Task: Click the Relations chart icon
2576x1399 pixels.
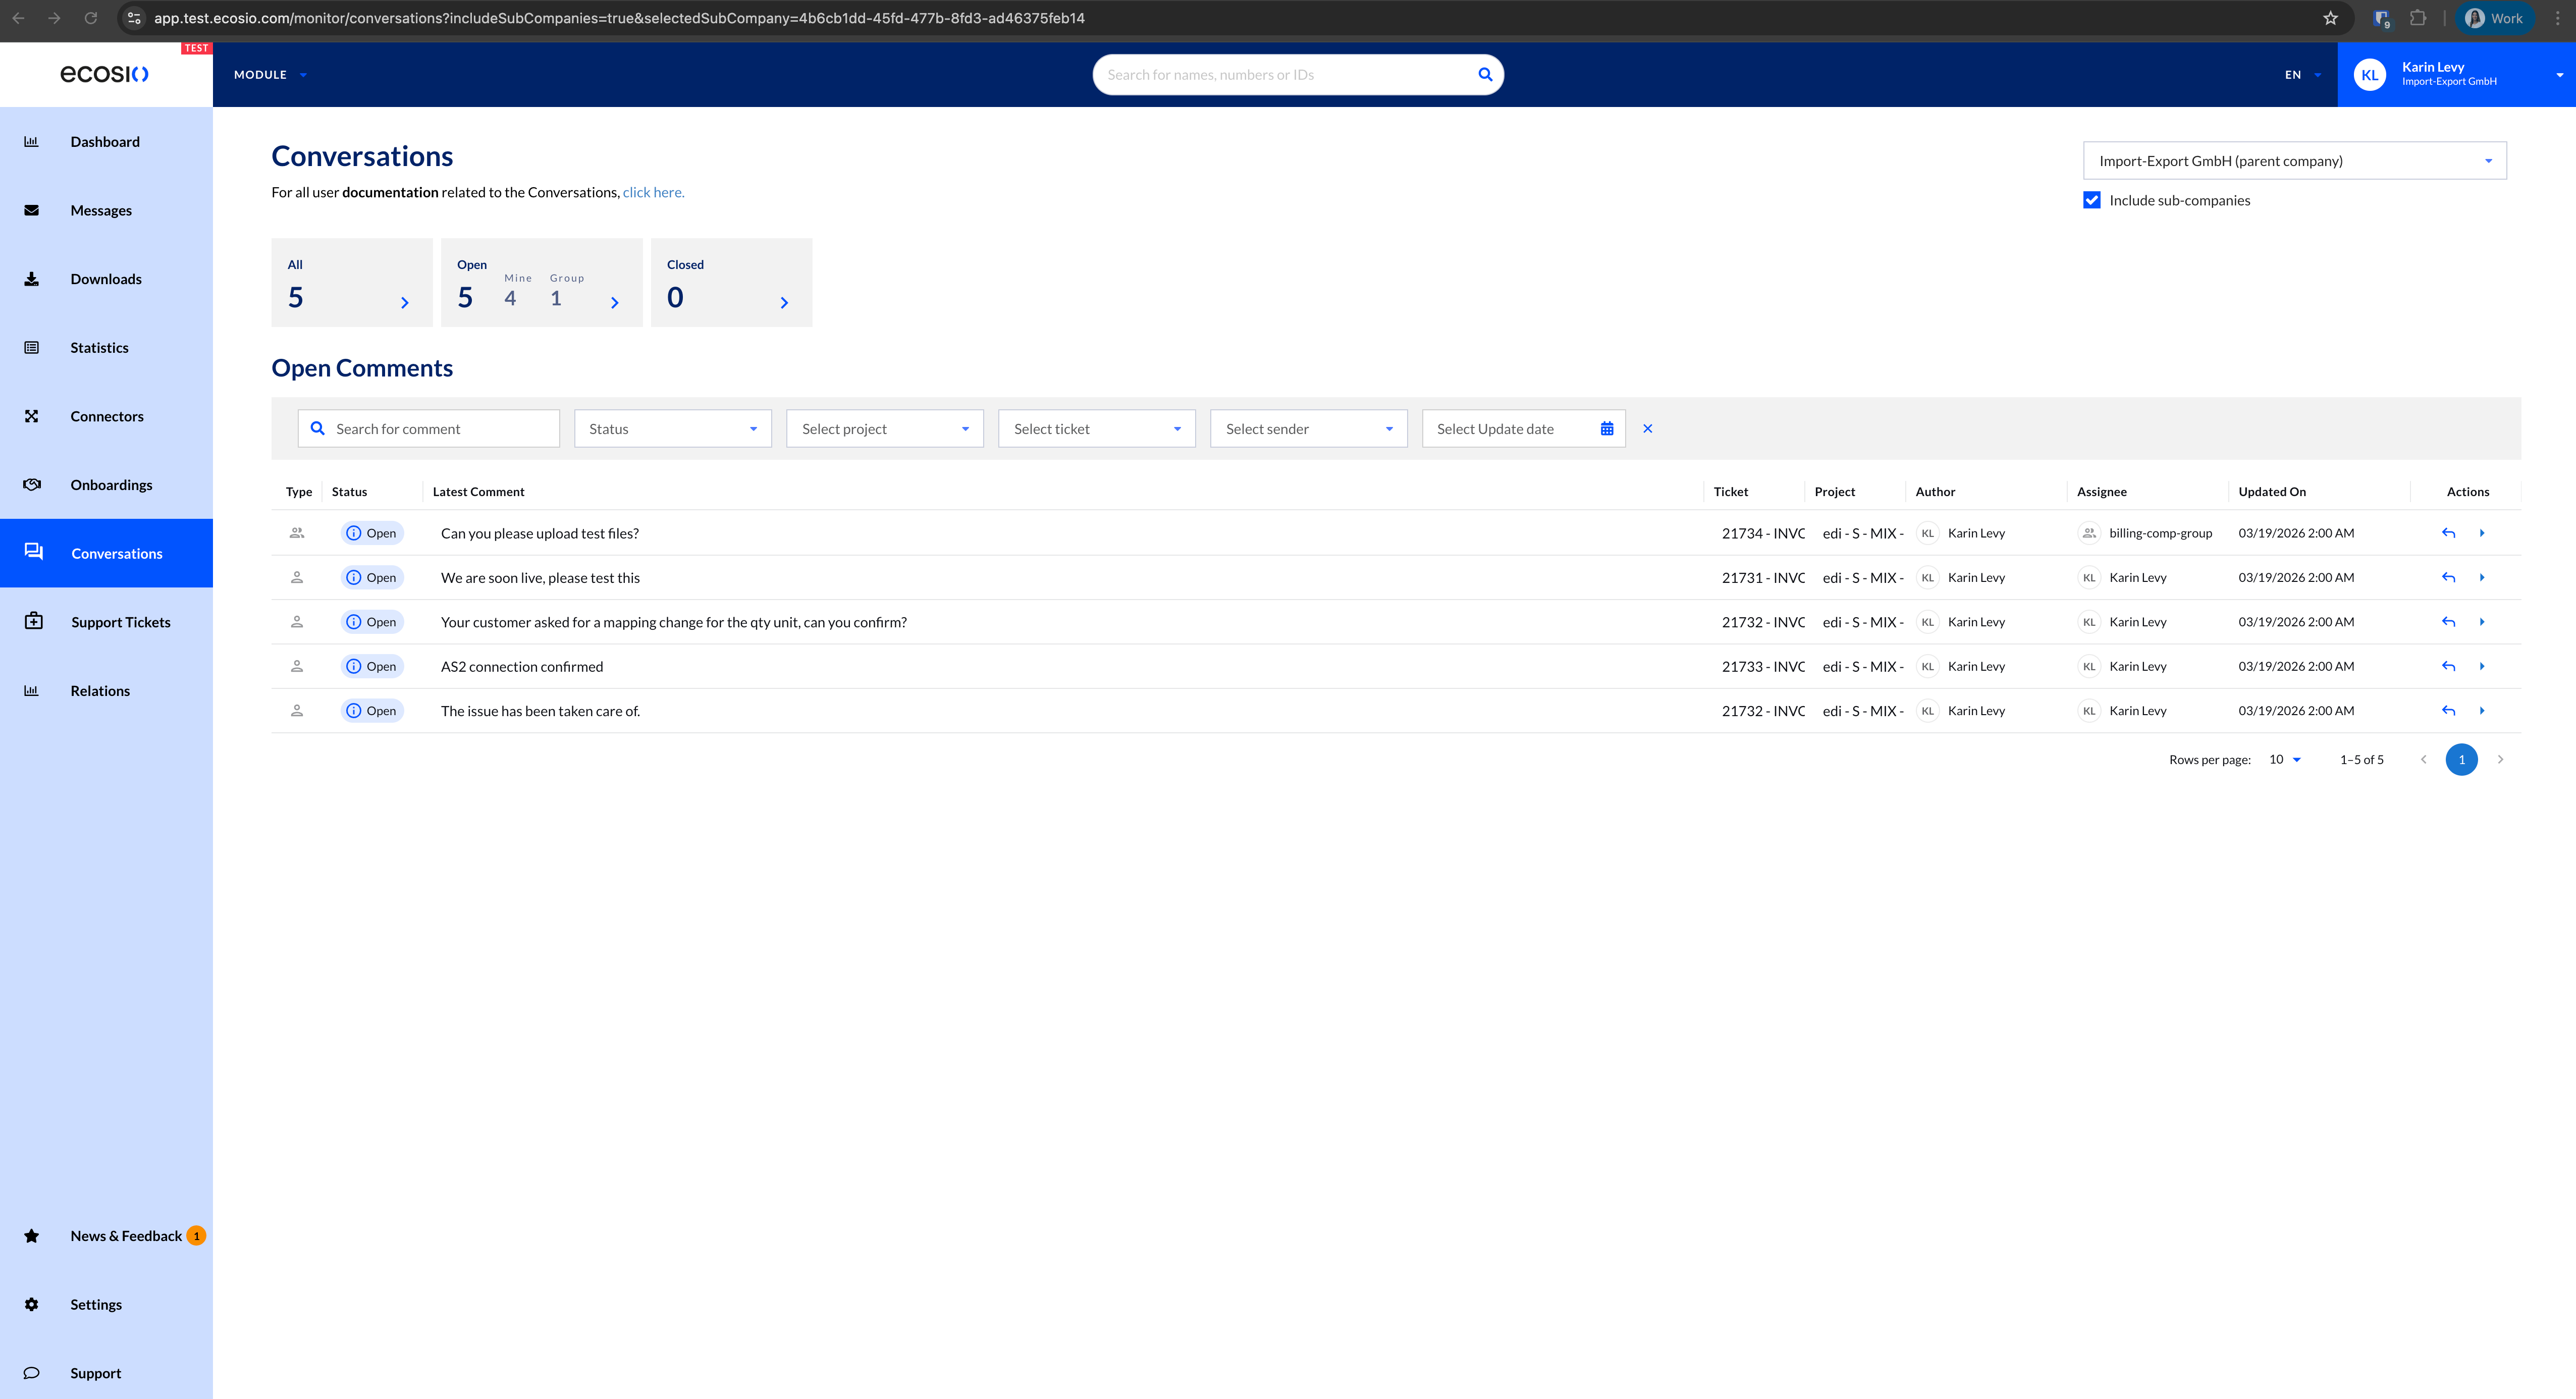Action: pyautogui.click(x=31, y=690)
